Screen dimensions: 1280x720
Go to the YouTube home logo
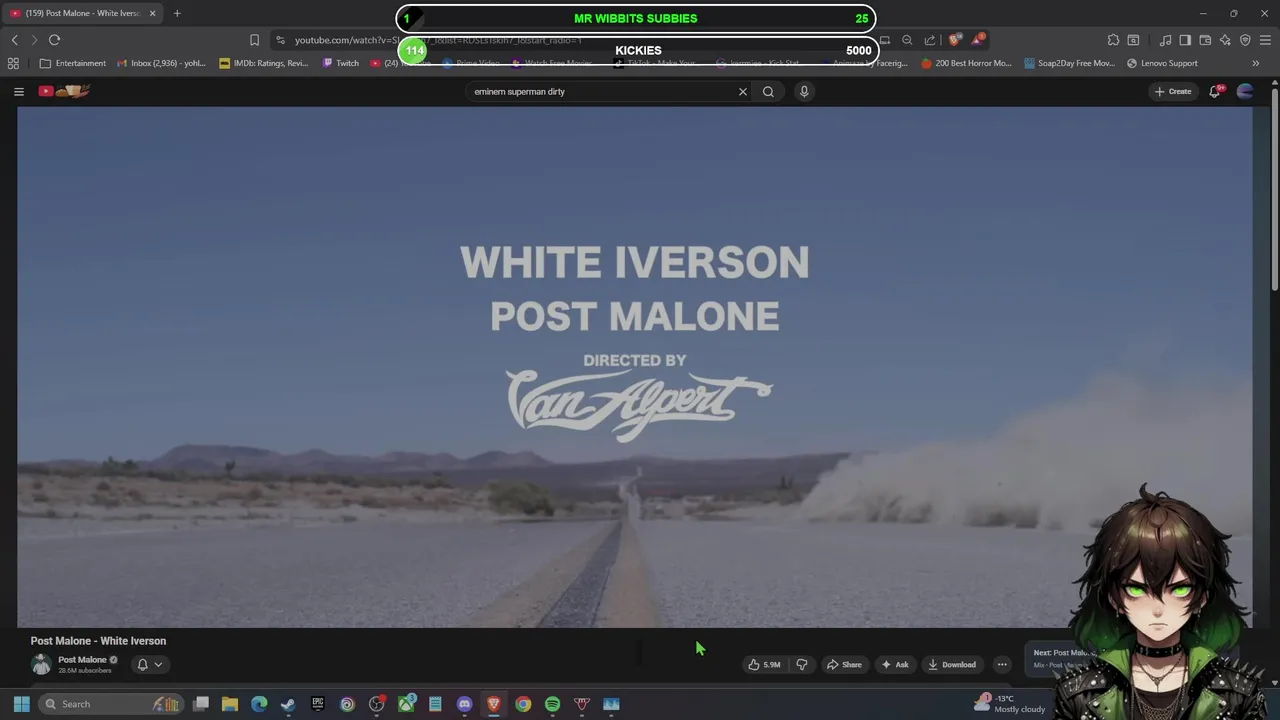click(x=64, y=91)
